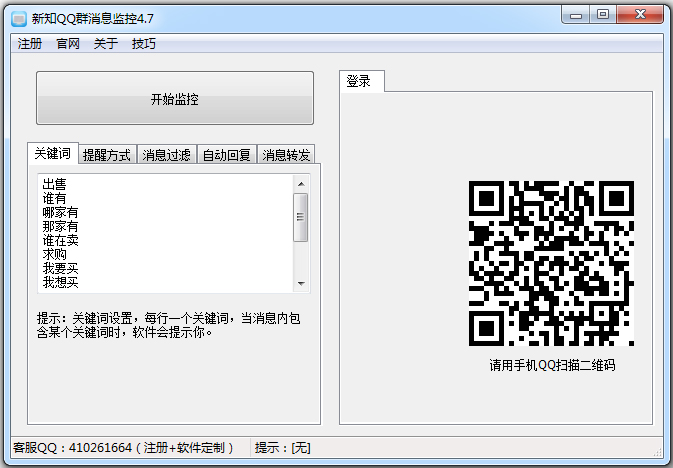Click the 哪家有 keyword line

[60, 213]
